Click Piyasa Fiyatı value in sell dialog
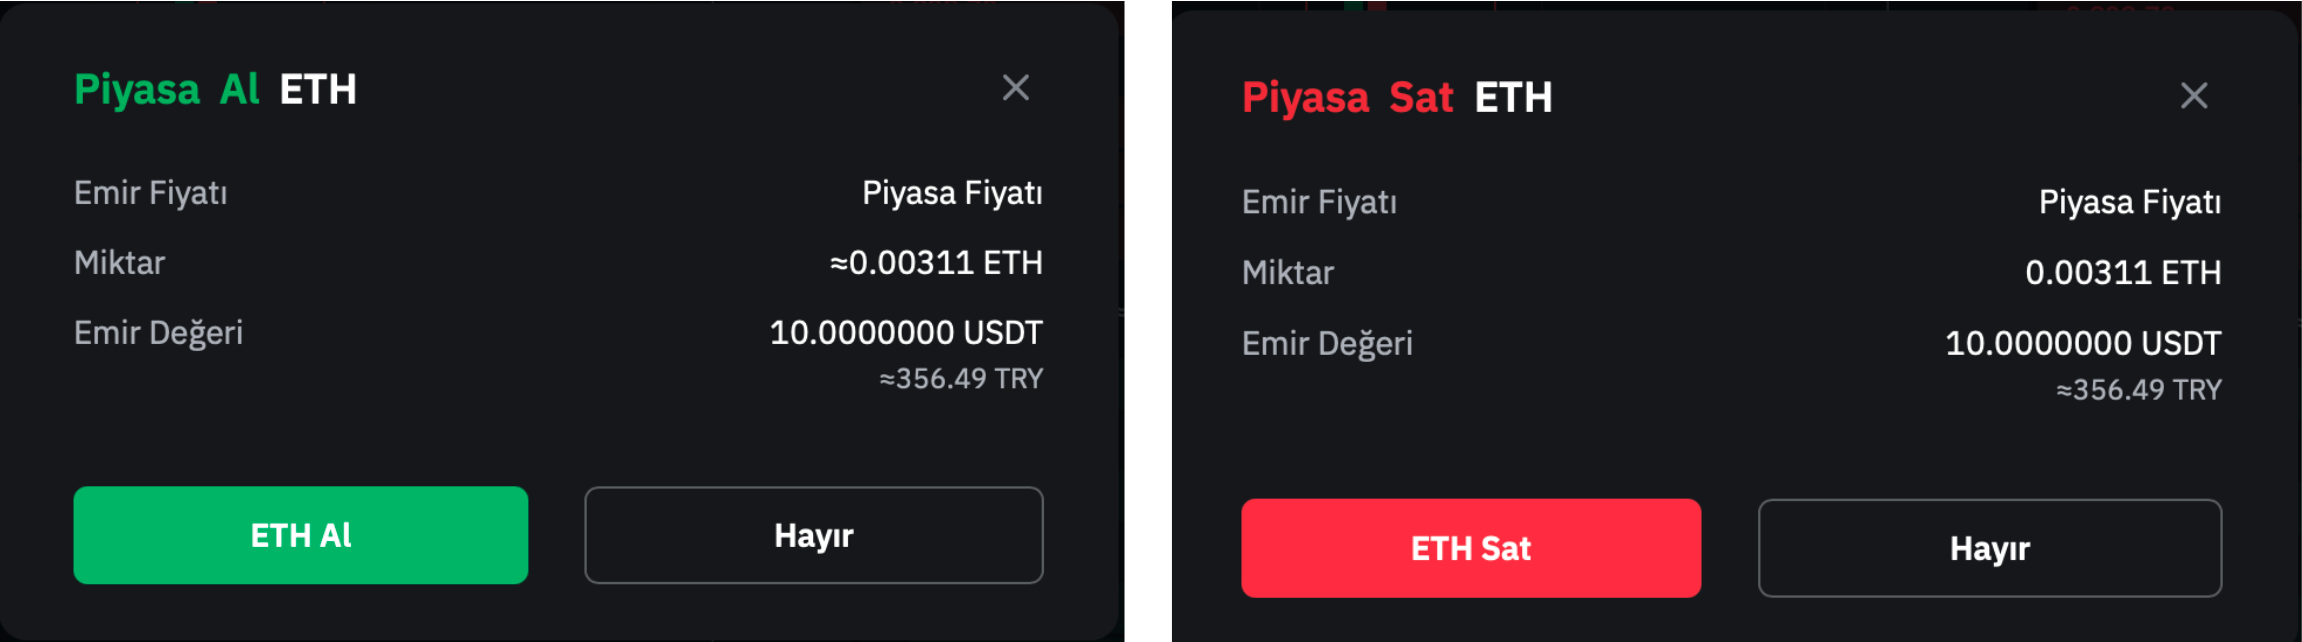Screen dimensions: 2302x642 pos(2129,203)
